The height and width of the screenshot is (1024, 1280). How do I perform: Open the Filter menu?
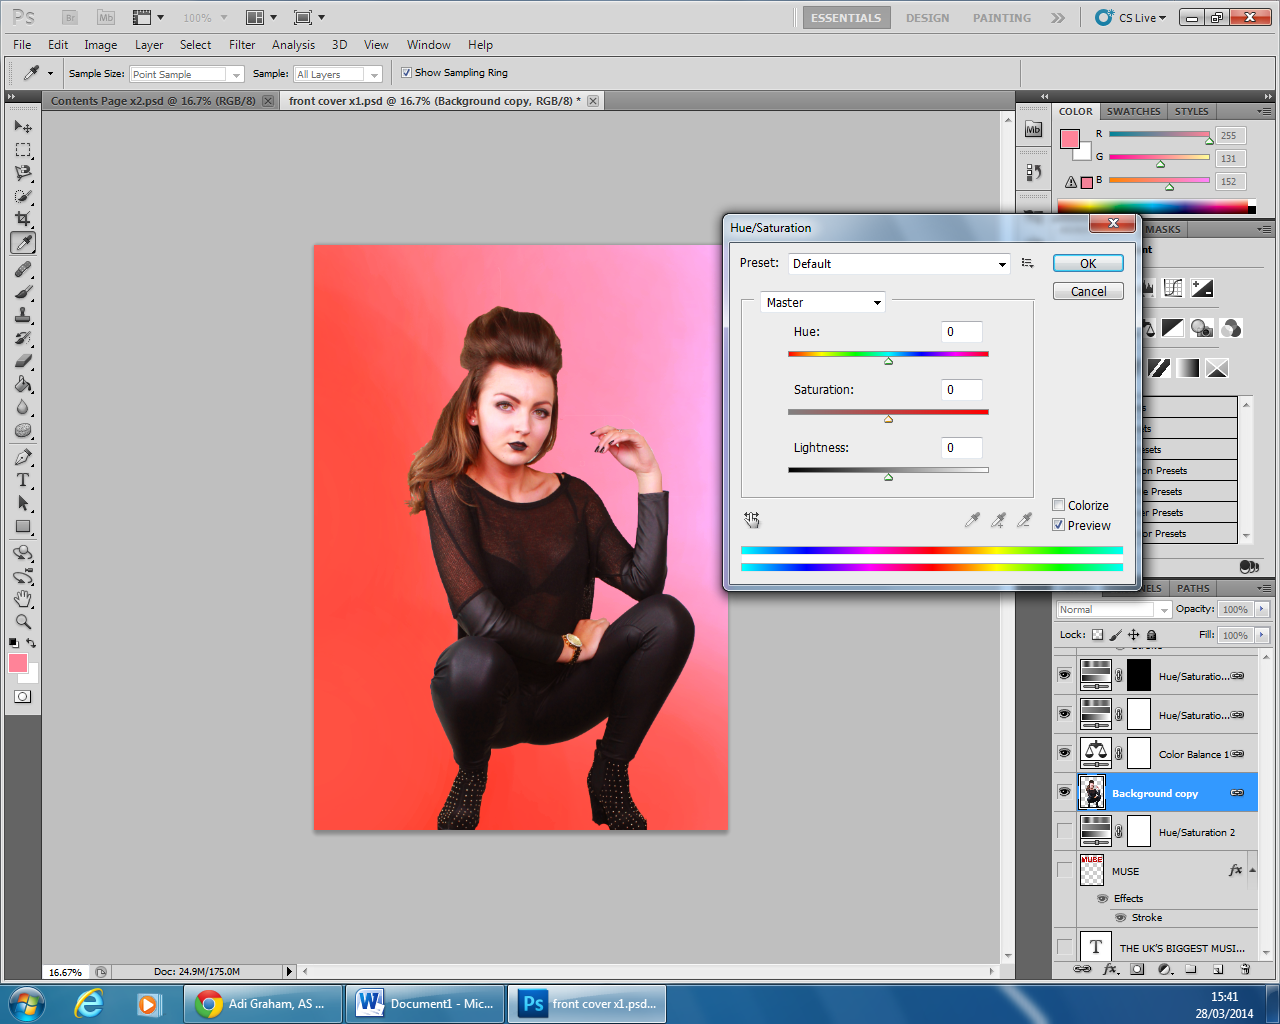click(242, 45)
